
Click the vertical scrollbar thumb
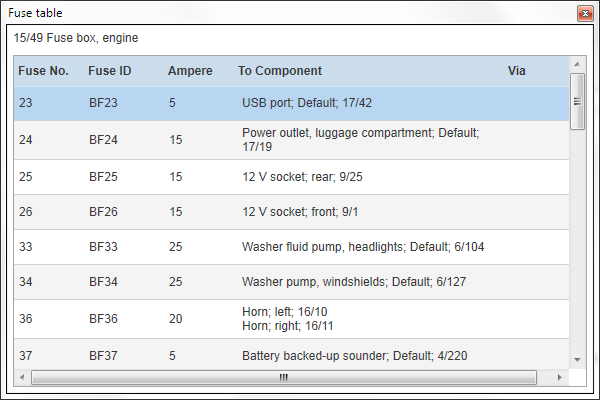577,102
